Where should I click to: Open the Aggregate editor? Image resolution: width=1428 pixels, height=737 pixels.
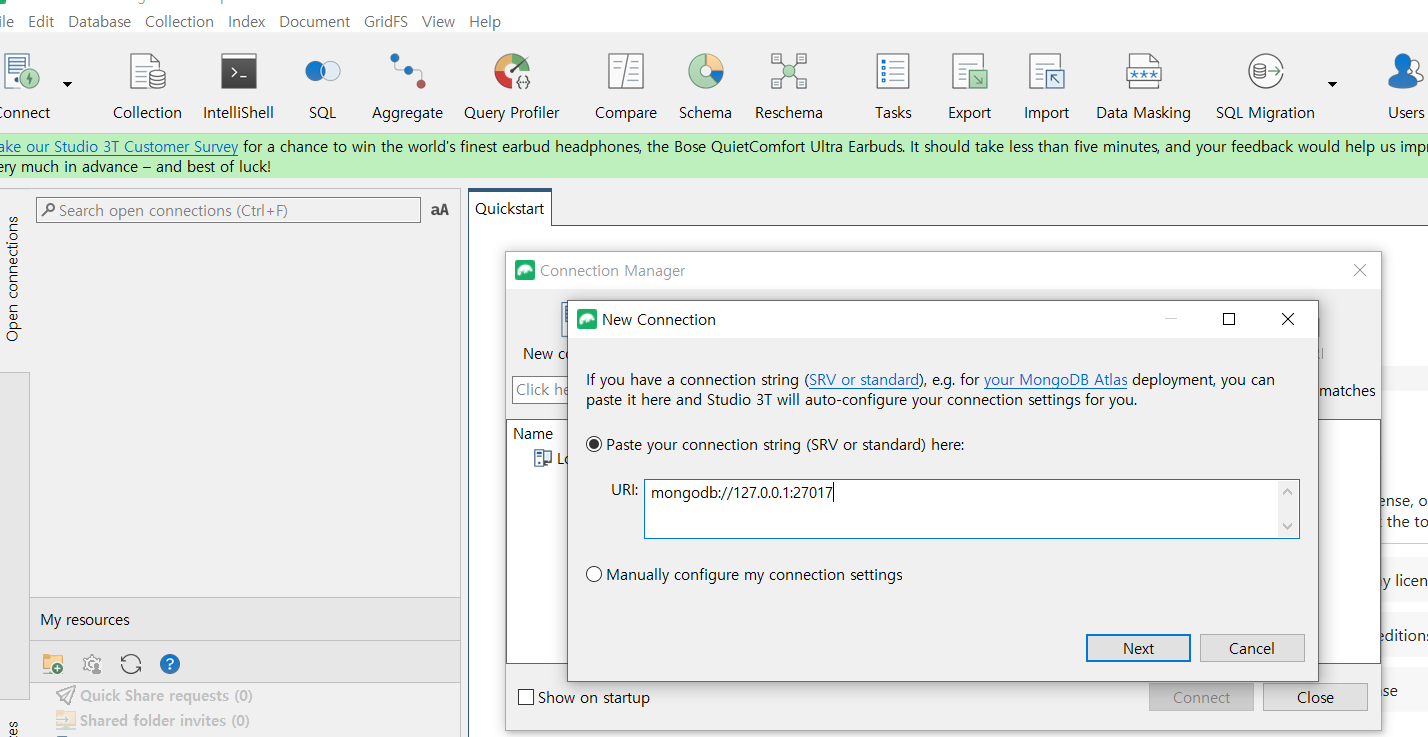point(407,86)
